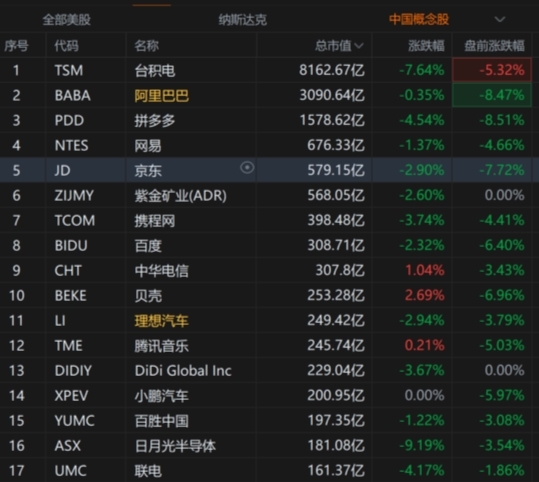The height and width of the screenshot is (482, 539).
Task: Switch to 纳斯达克 tab
Action: (243, 20)
